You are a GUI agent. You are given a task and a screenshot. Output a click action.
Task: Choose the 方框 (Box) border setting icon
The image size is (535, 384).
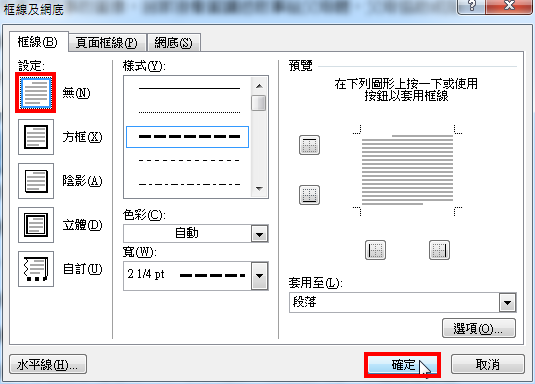pyautogui.click(x=36, y=137)
